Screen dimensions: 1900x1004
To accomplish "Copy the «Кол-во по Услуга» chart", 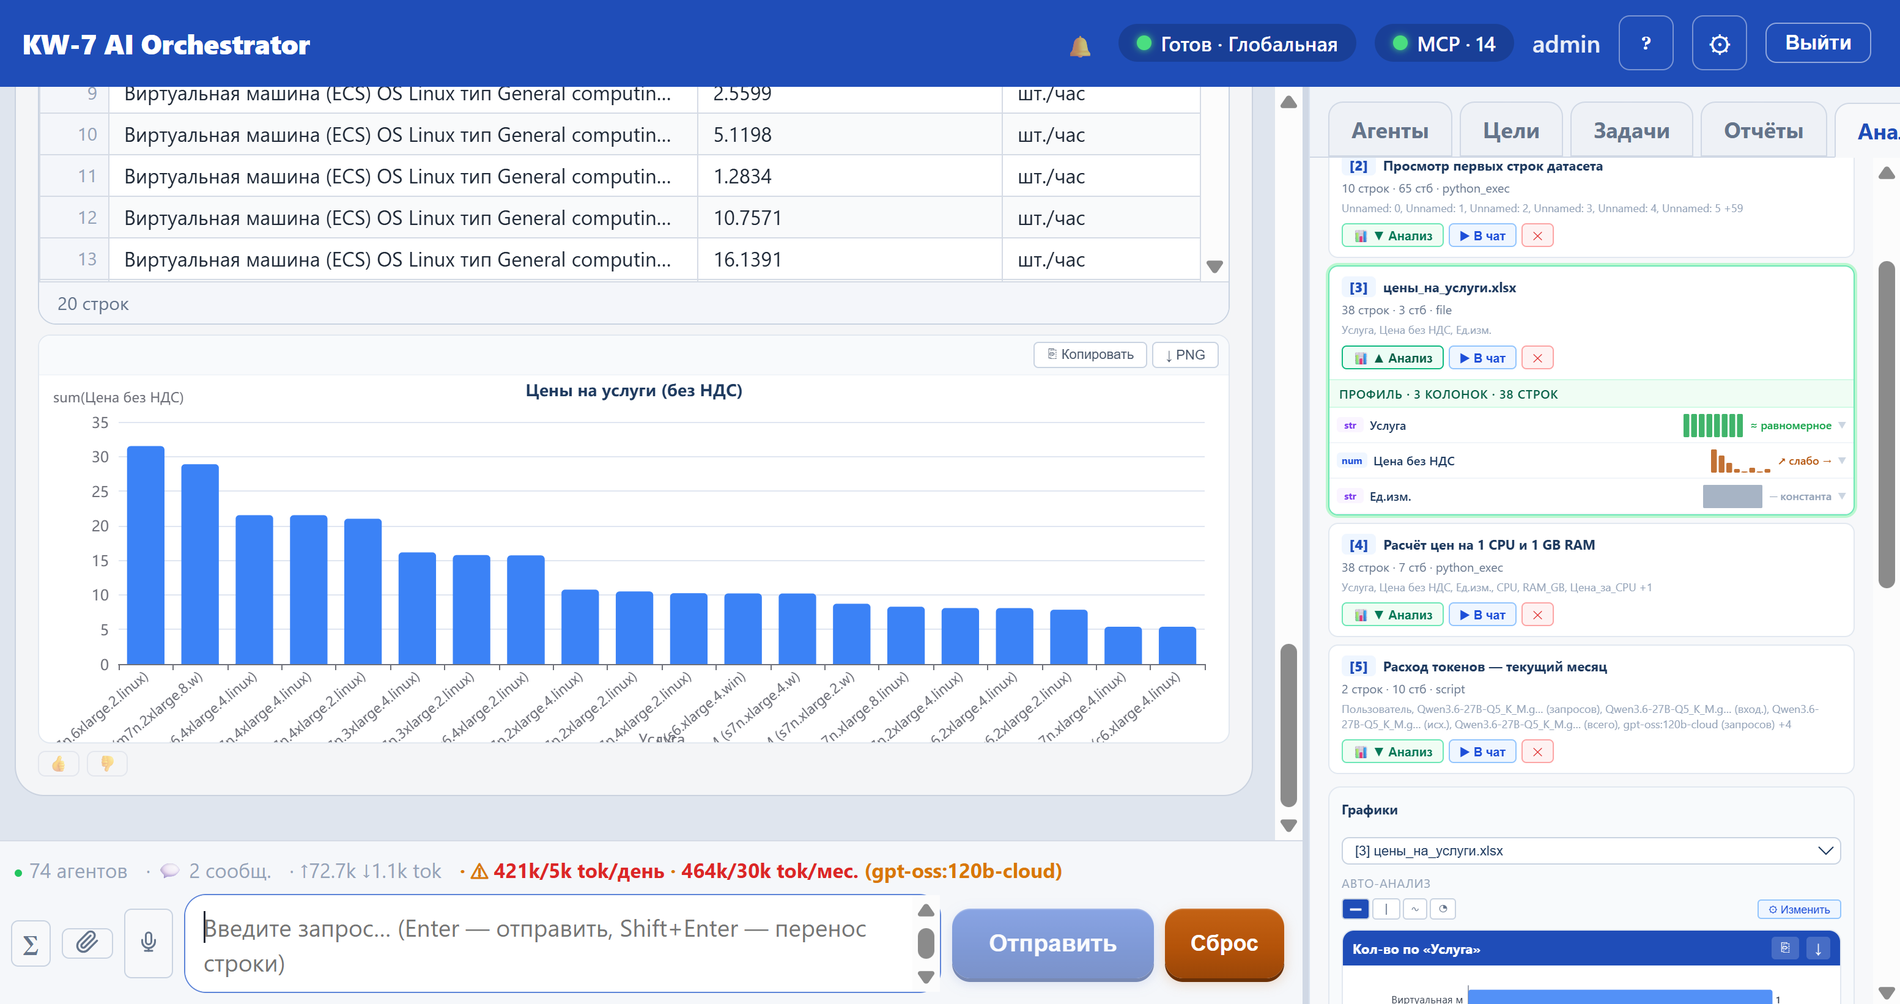I will tap(1785, 948).
